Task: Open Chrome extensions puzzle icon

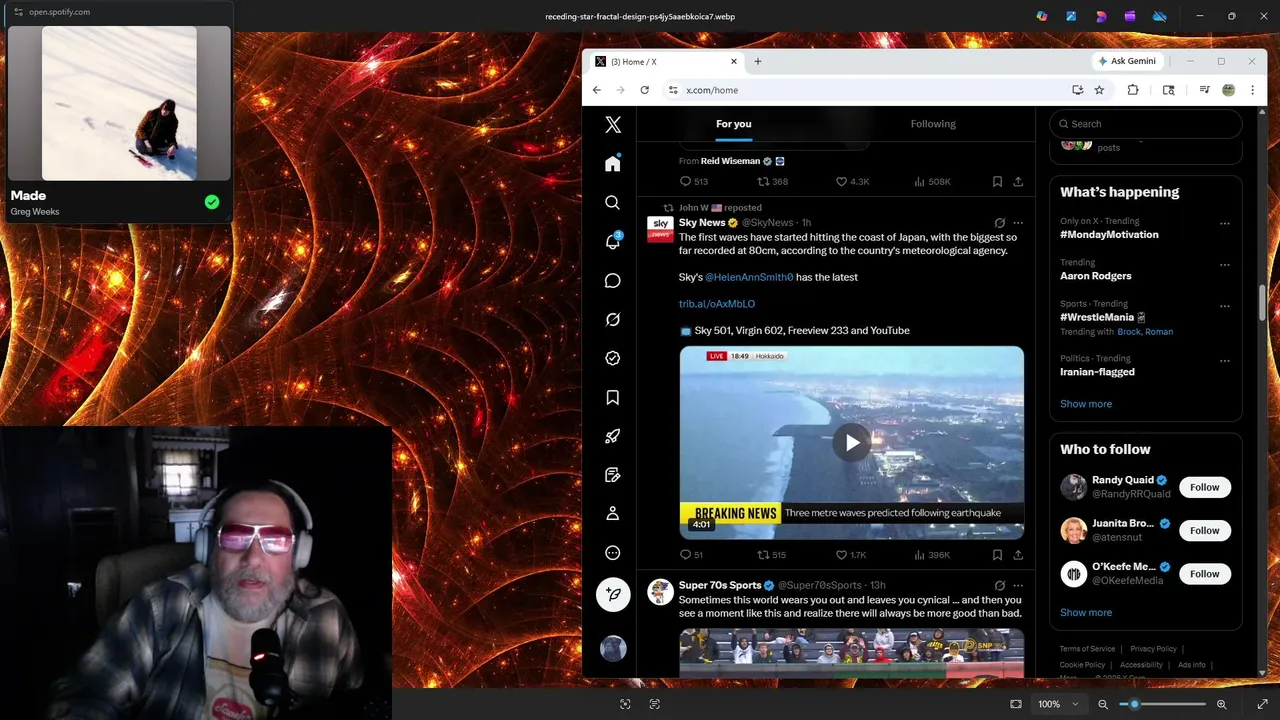Action: 1133,90
